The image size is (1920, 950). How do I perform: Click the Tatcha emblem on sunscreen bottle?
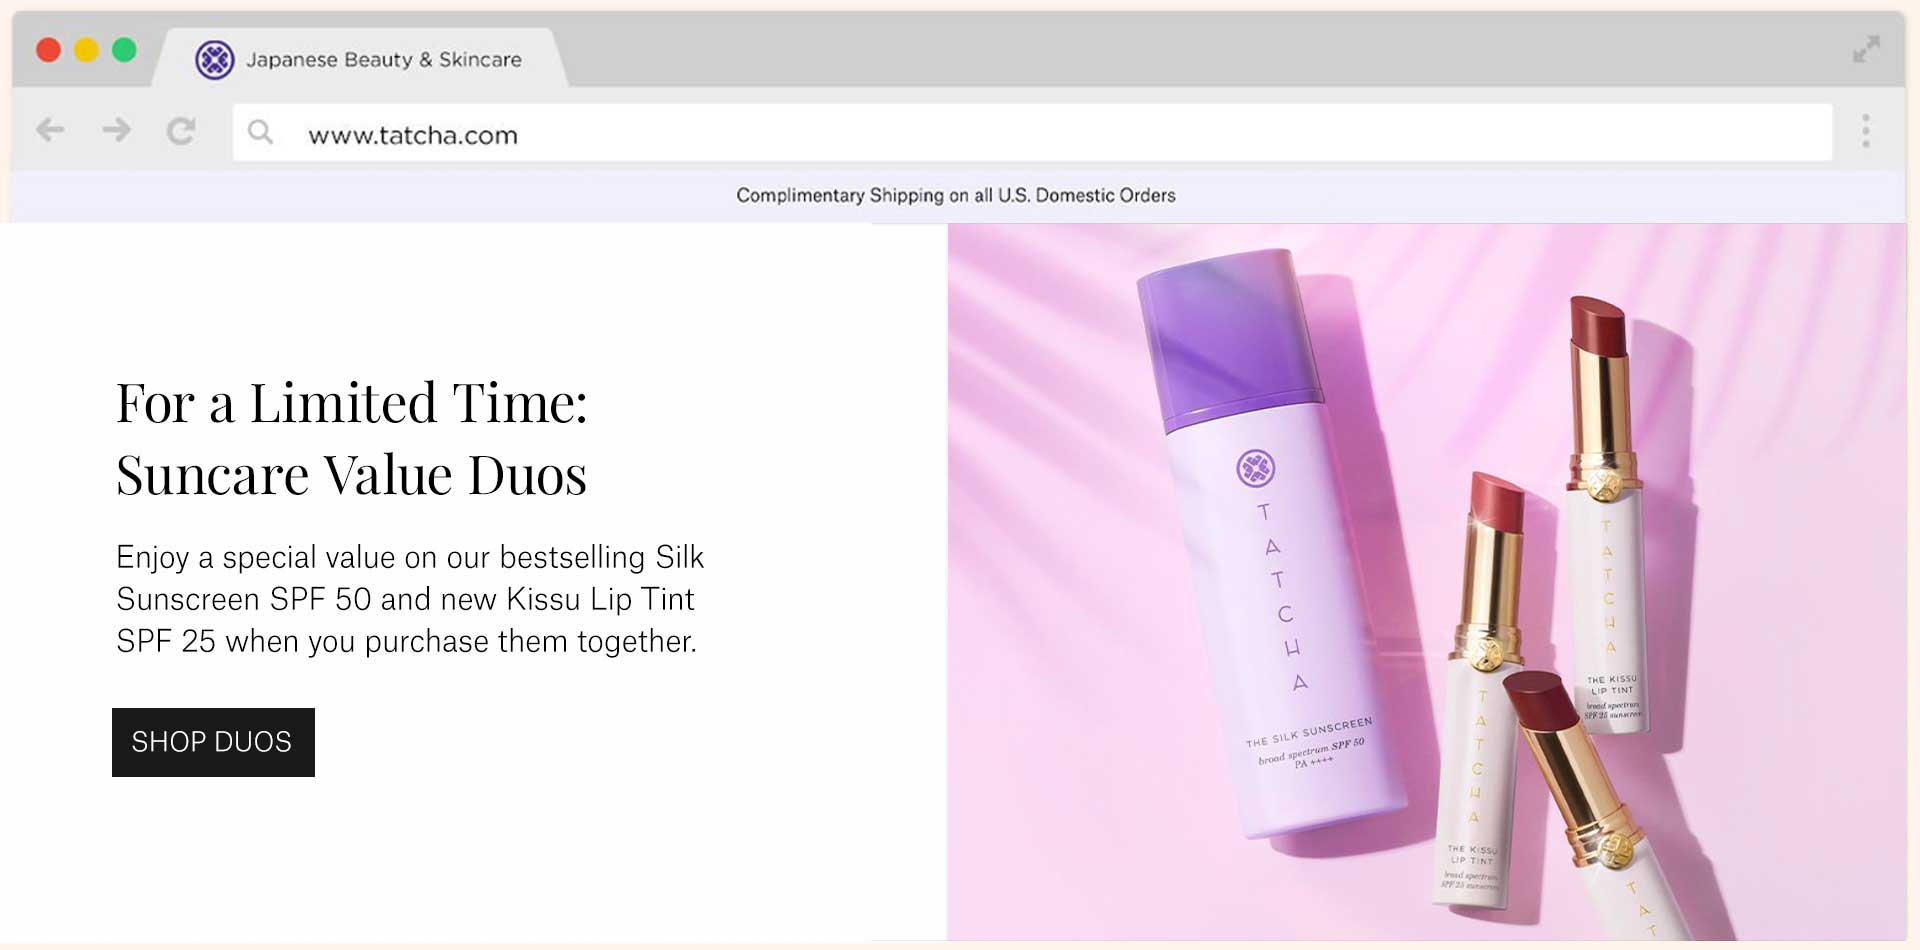coord(1255,468)
